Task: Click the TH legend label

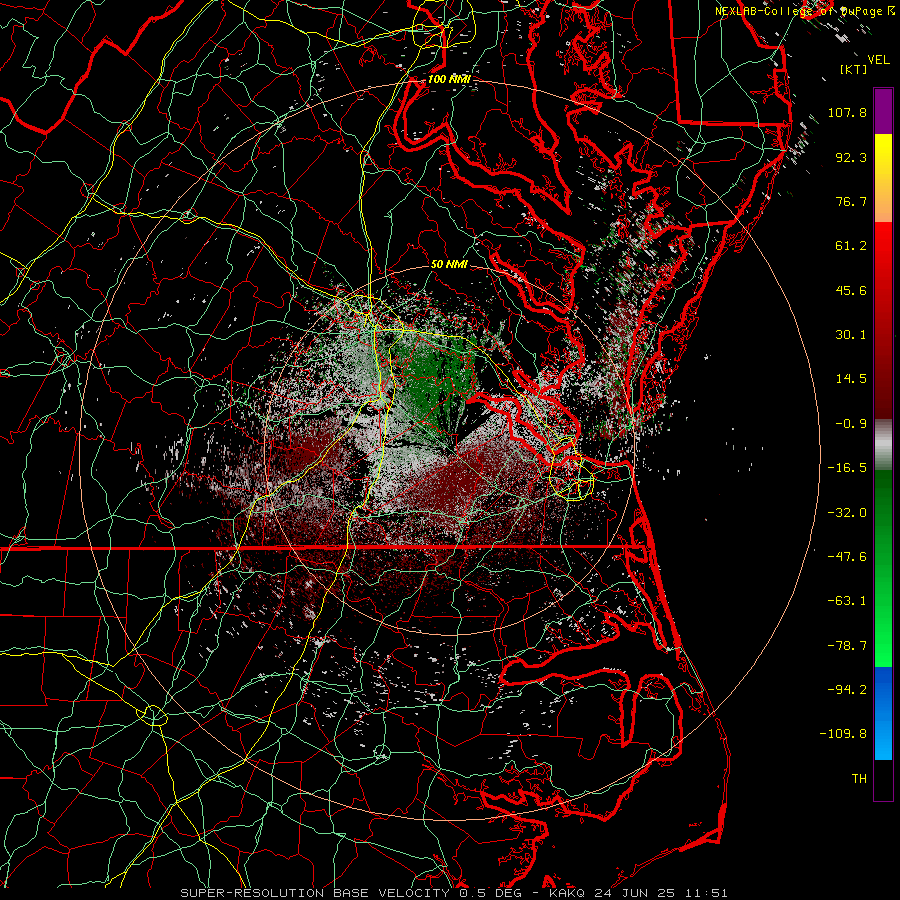Action: [859, 779]
